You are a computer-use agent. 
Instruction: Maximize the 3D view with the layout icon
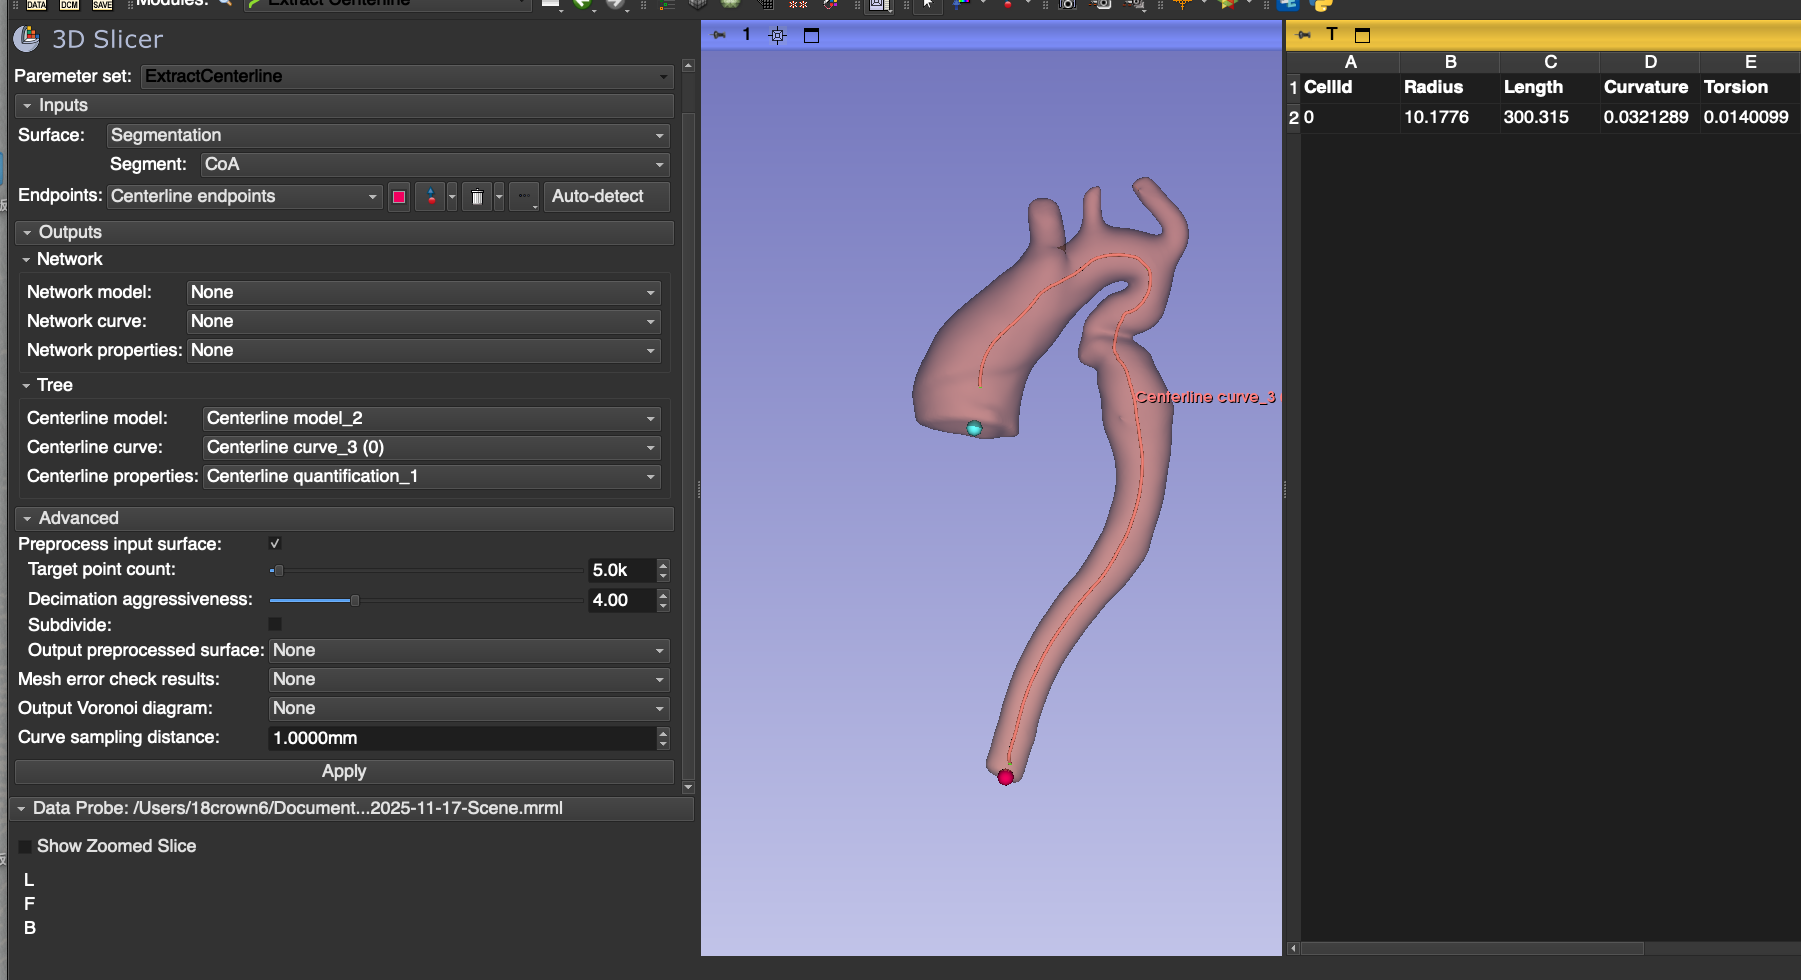pos(811,35)
